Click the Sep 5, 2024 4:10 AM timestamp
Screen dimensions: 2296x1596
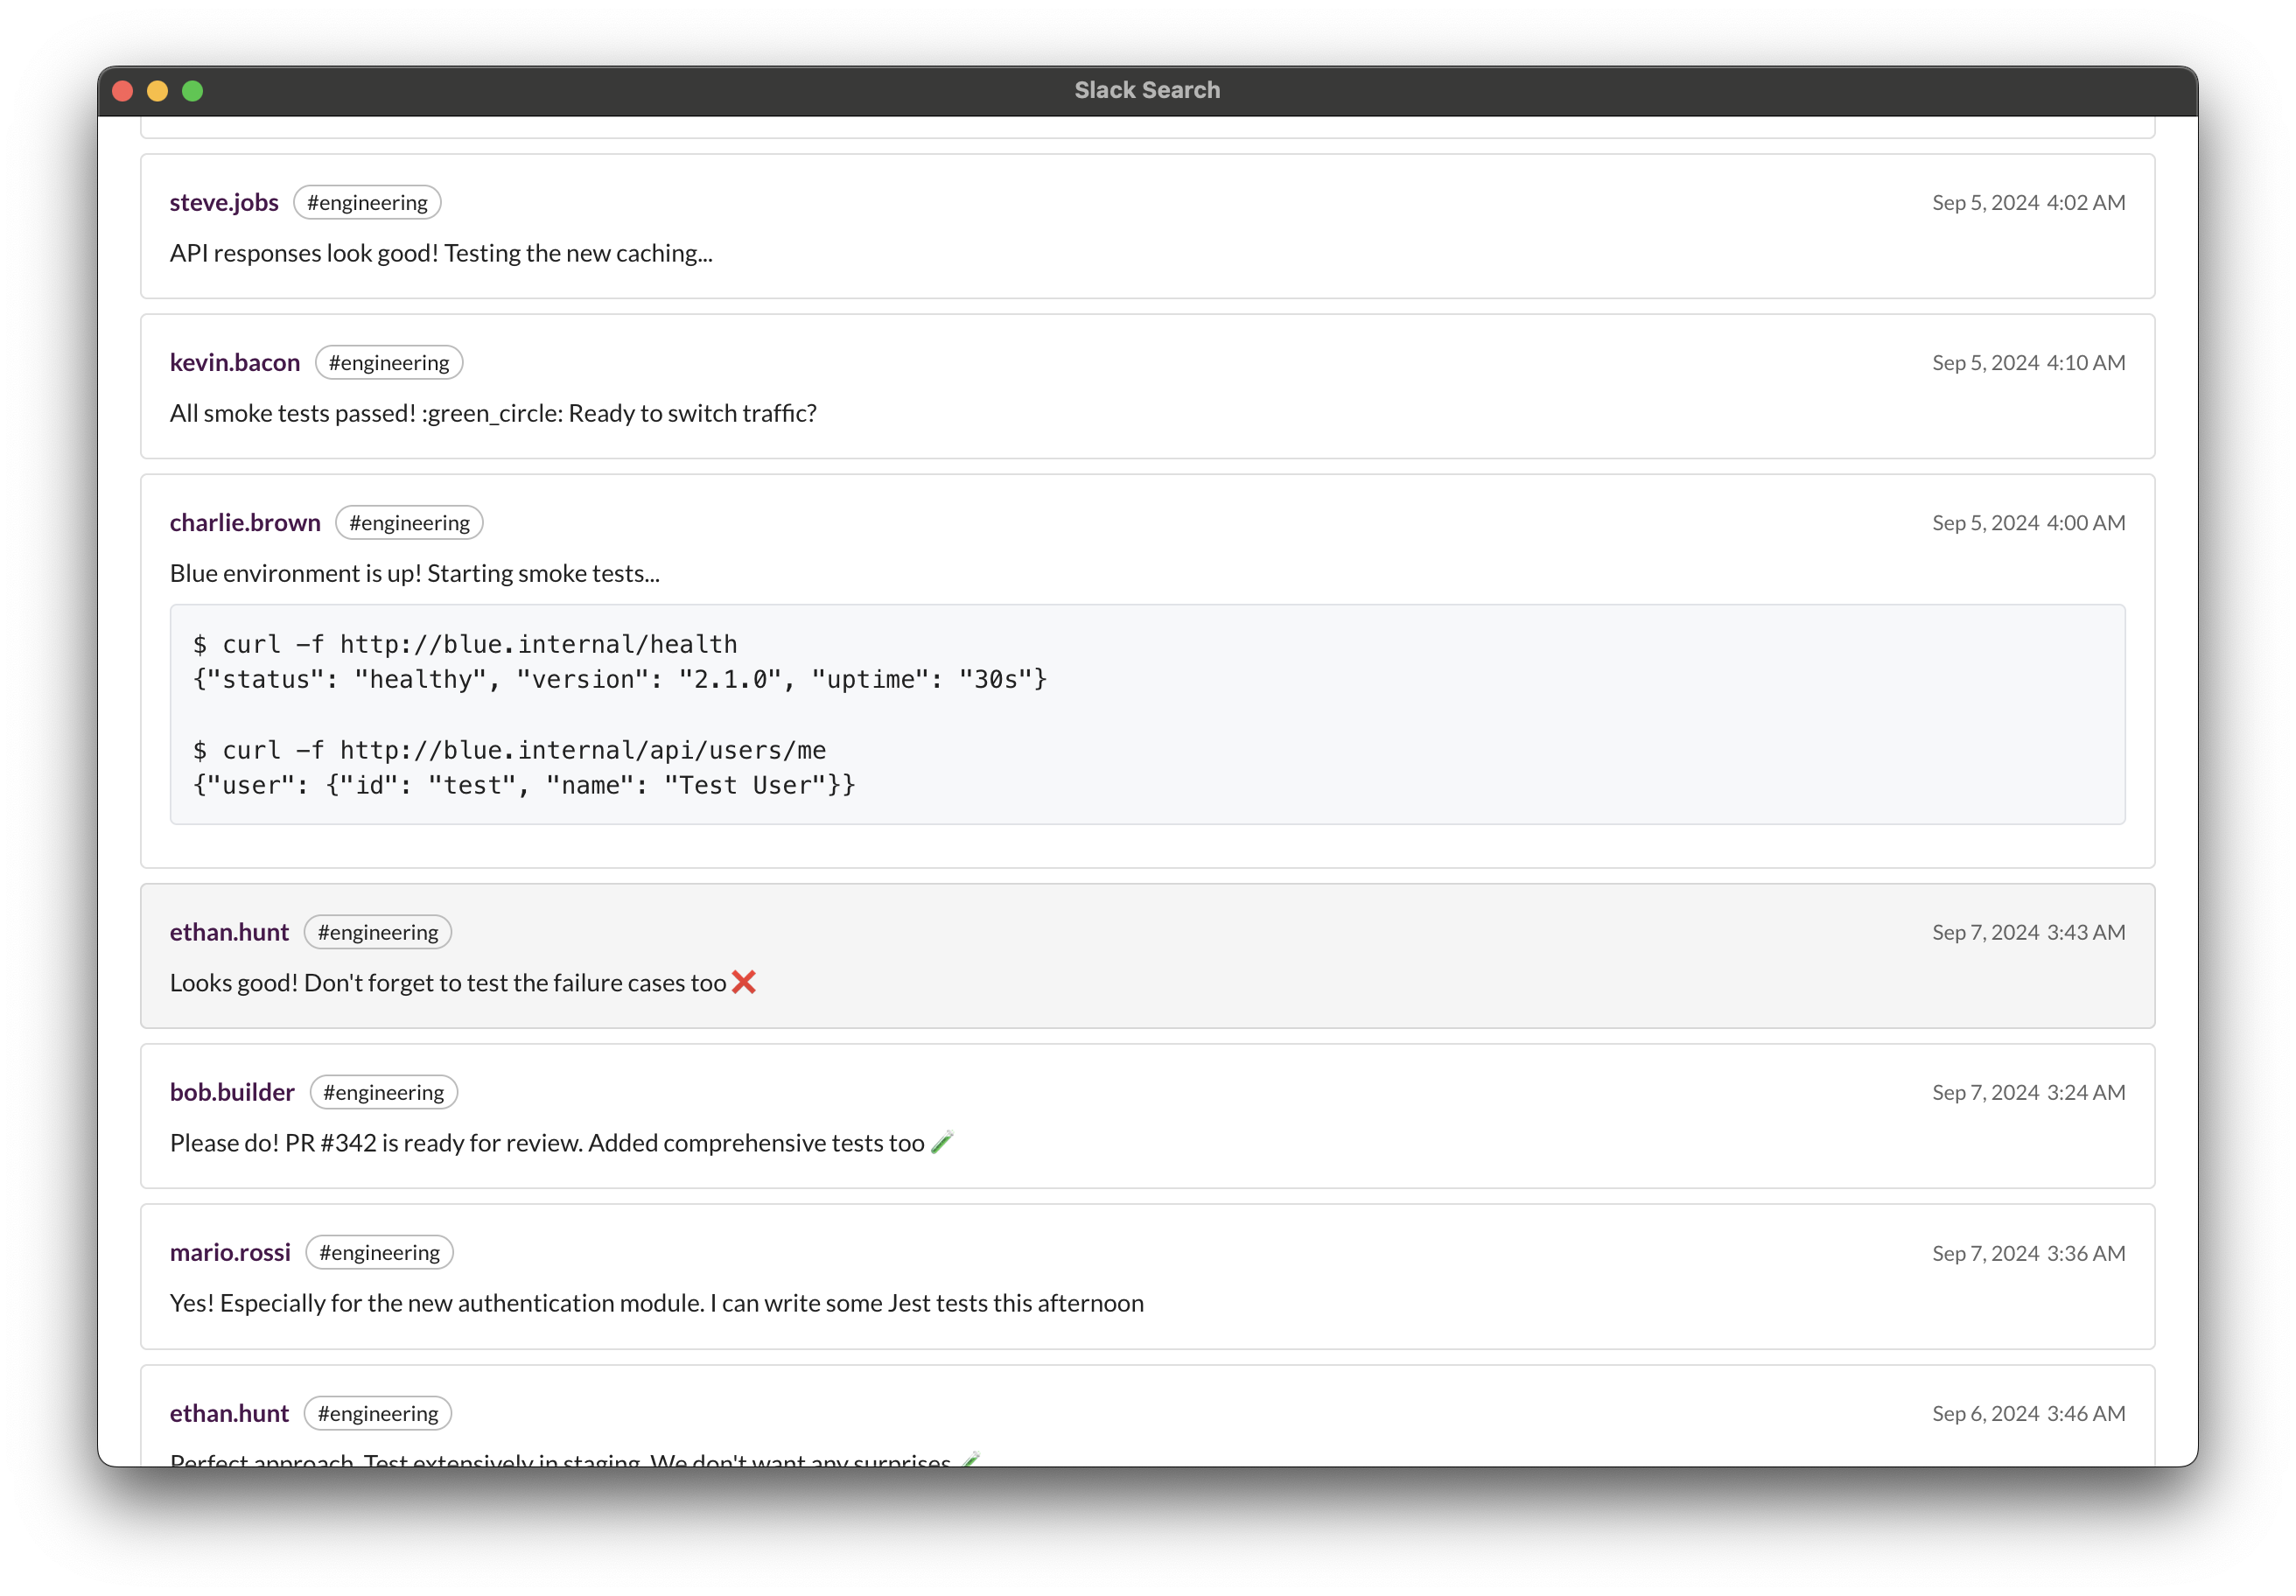coord(2028,362)
